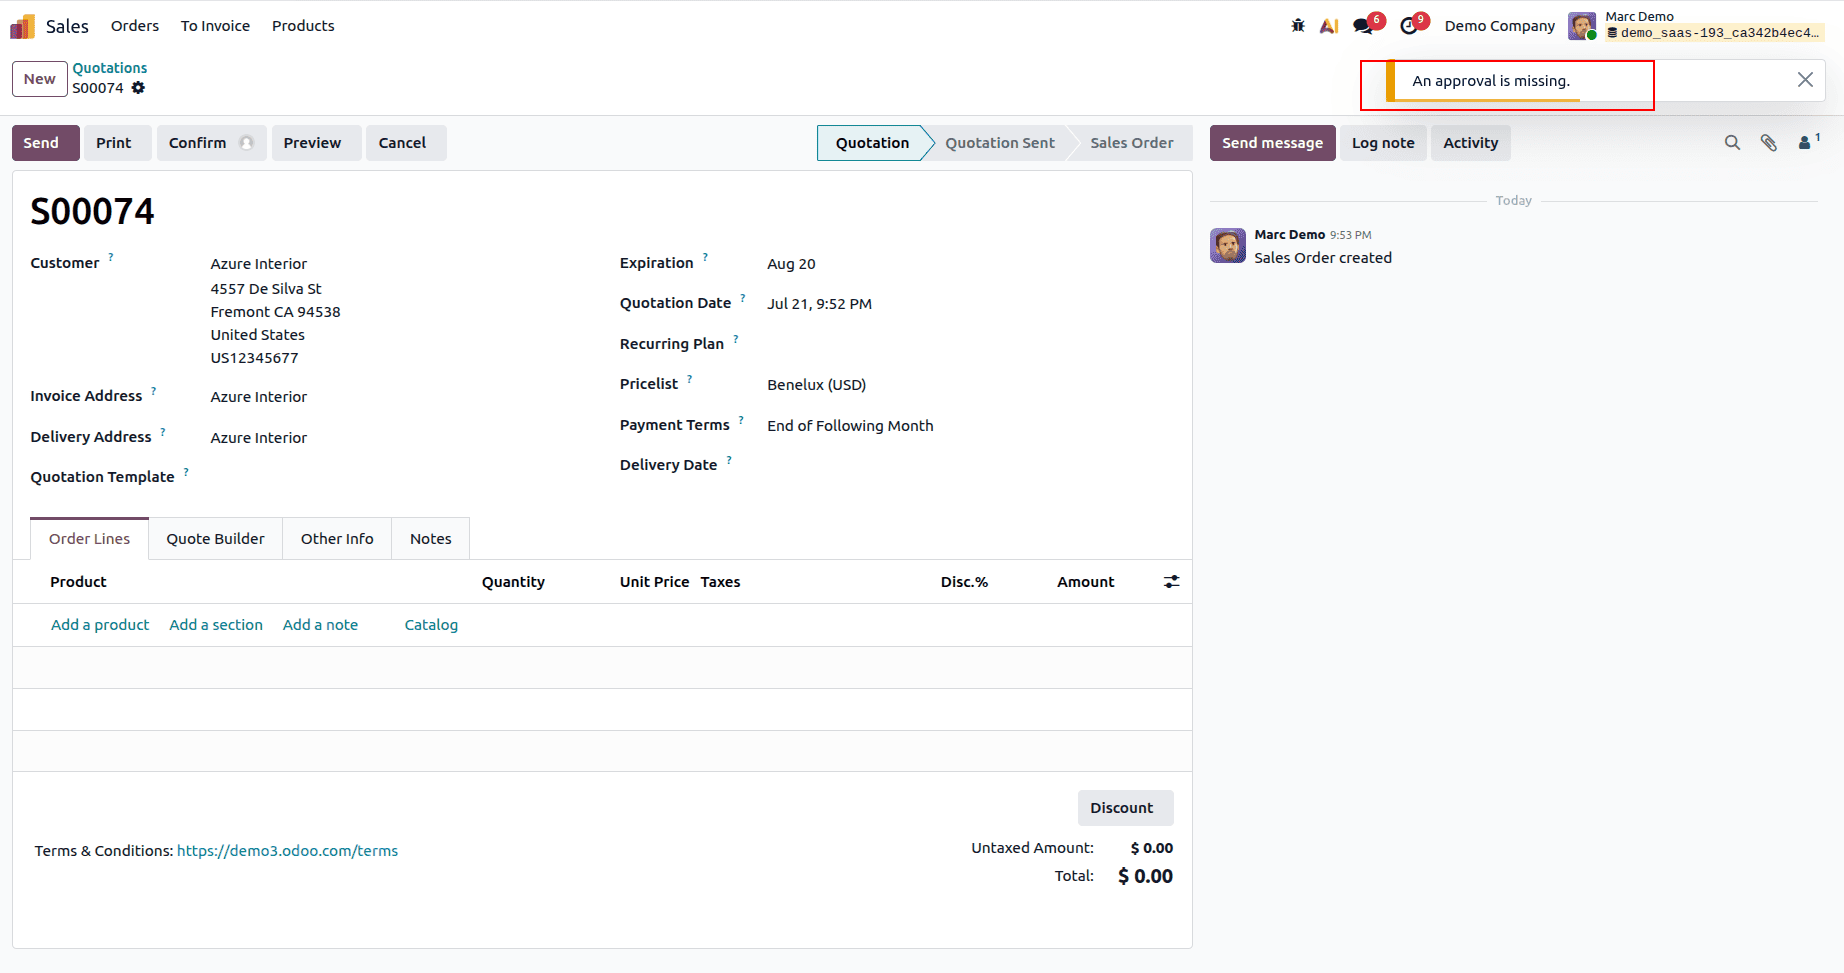1844x973 pixels.
Task: Cancel the quotation
Action: tap(406, 143)
